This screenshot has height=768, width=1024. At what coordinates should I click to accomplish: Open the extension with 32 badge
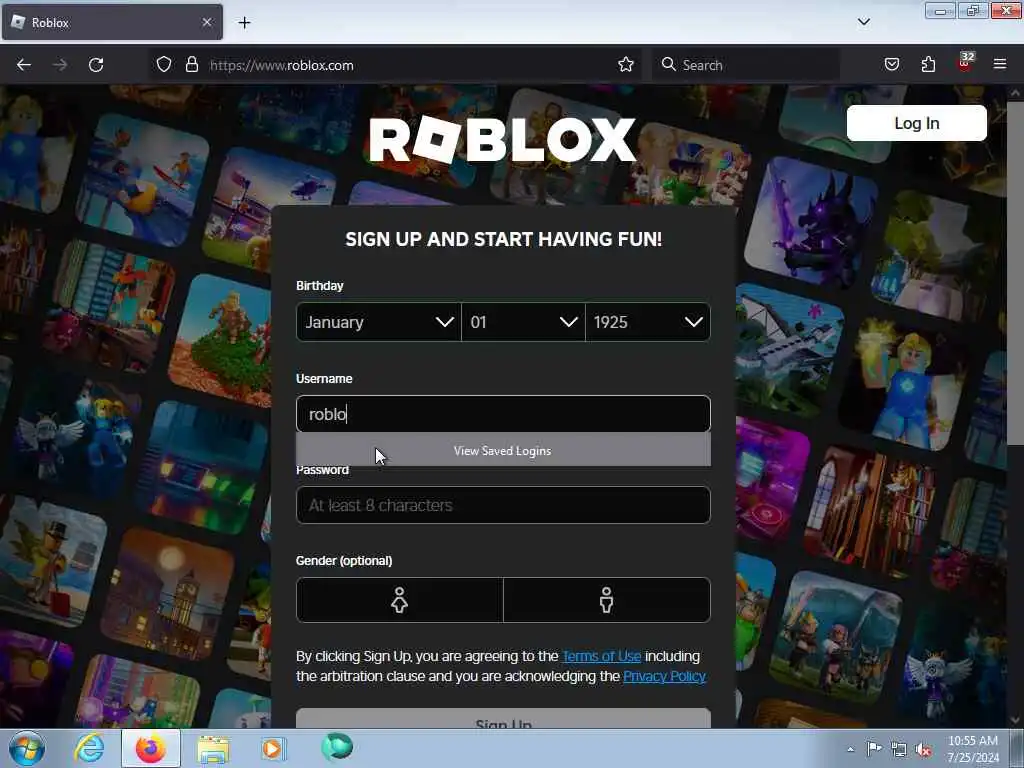pos(965,63)
